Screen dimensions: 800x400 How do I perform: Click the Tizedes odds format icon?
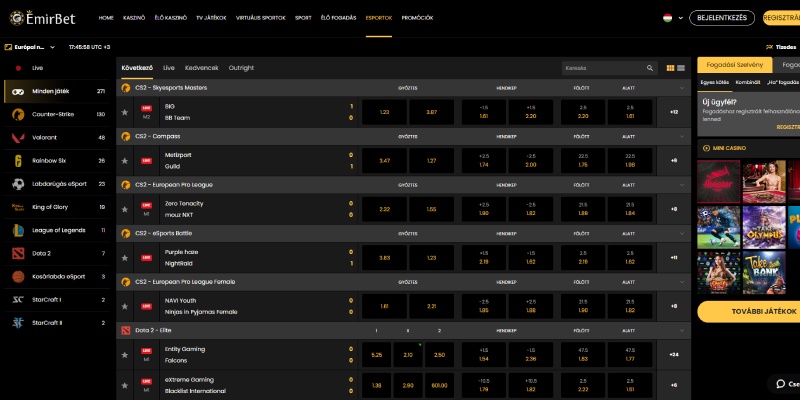coord(769,47)
